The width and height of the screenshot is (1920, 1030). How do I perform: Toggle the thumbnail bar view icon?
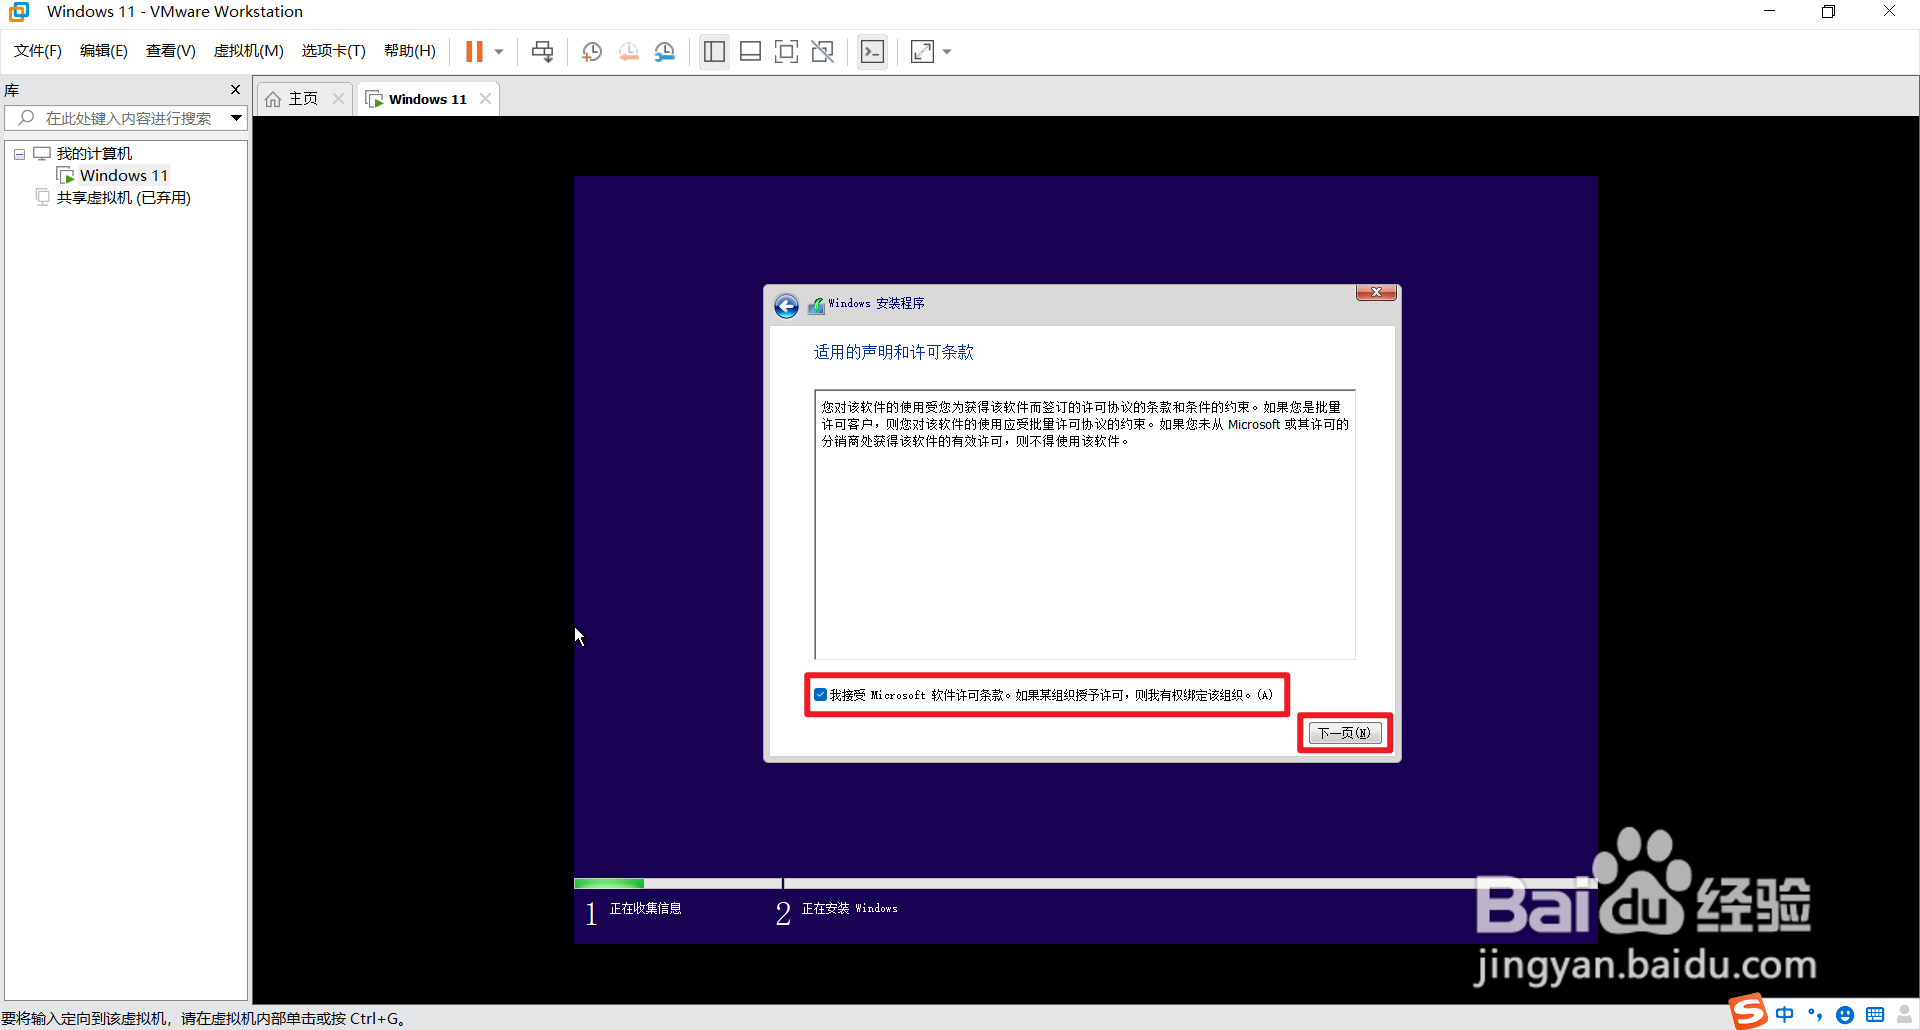[750, 51]
